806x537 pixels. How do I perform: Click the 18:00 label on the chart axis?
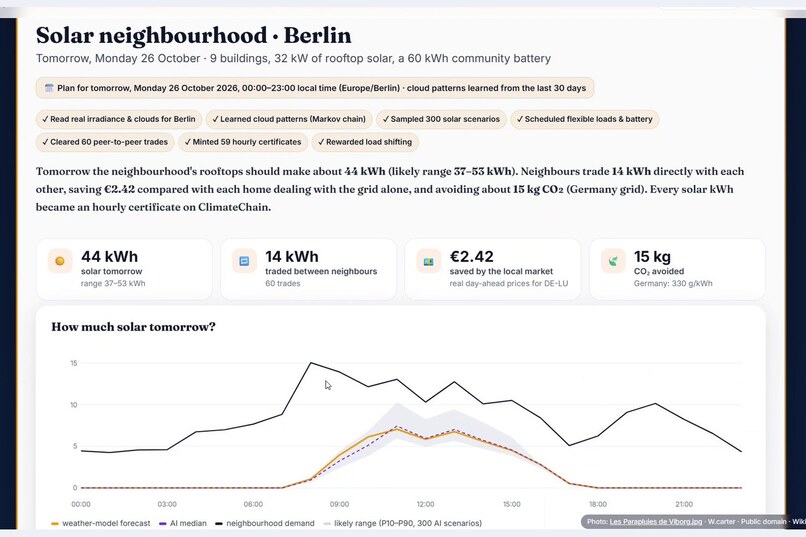[598, 504]
